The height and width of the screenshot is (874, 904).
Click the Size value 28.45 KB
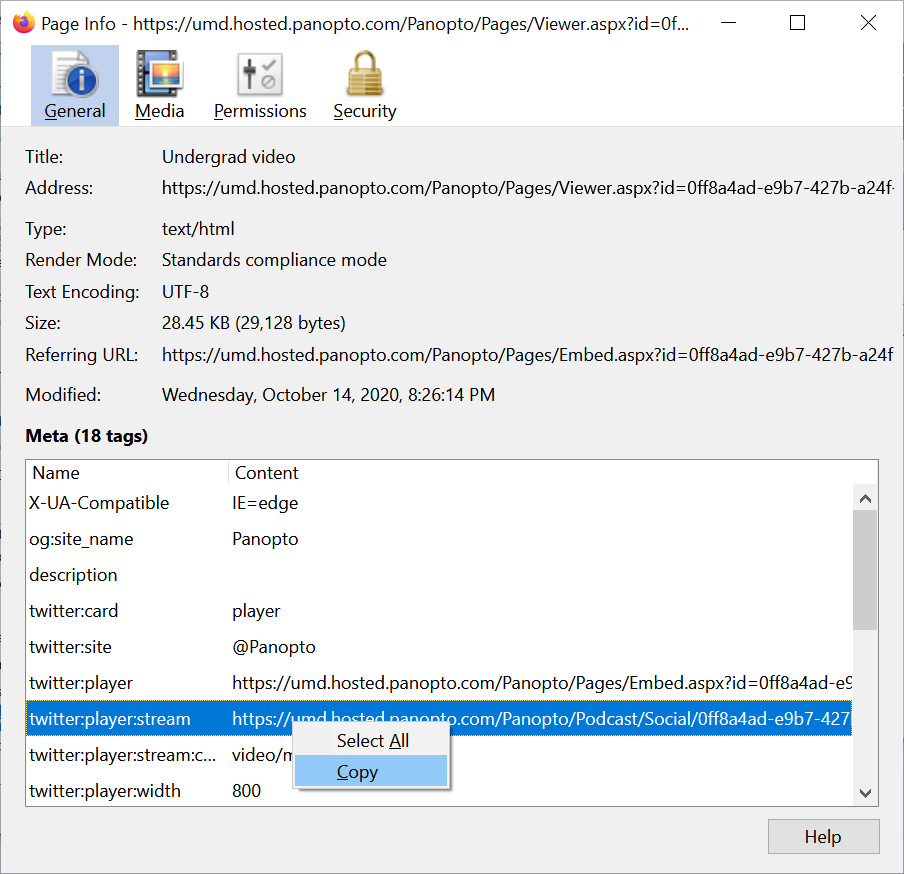(x=253, y=323)
